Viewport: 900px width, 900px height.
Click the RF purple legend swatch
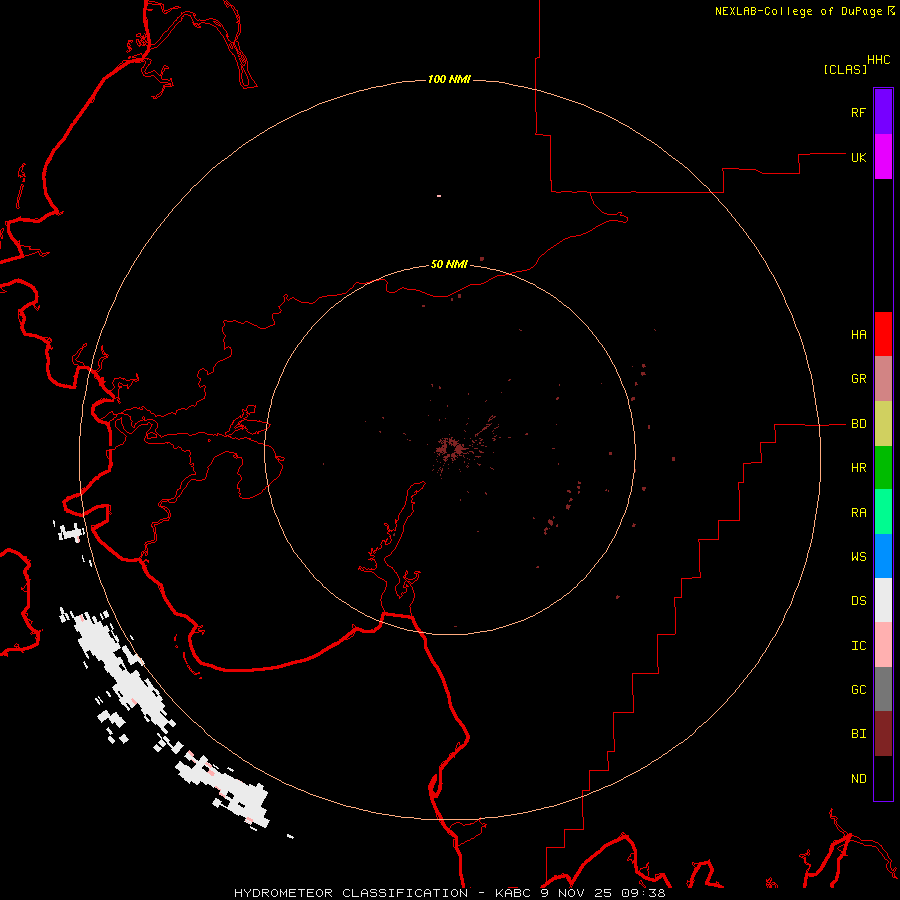point(883,112)
